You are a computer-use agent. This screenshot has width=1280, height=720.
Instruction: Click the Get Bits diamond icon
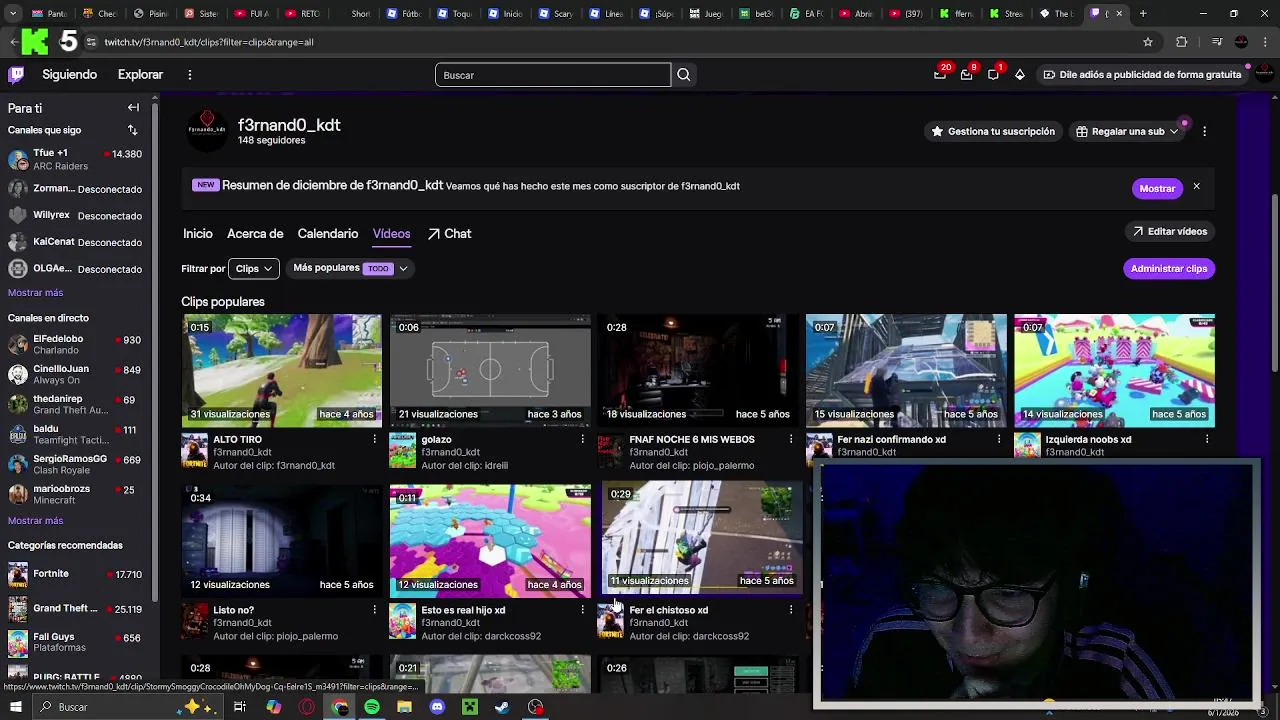coord(1020,74)
